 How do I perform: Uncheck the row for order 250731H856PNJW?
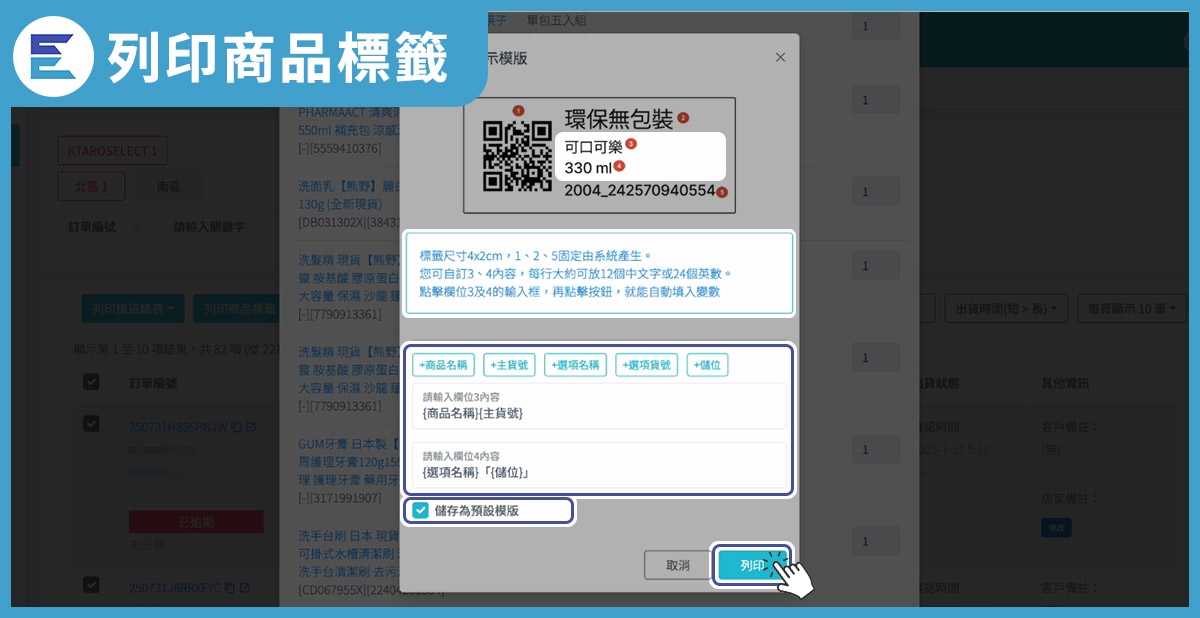point(91,425)
